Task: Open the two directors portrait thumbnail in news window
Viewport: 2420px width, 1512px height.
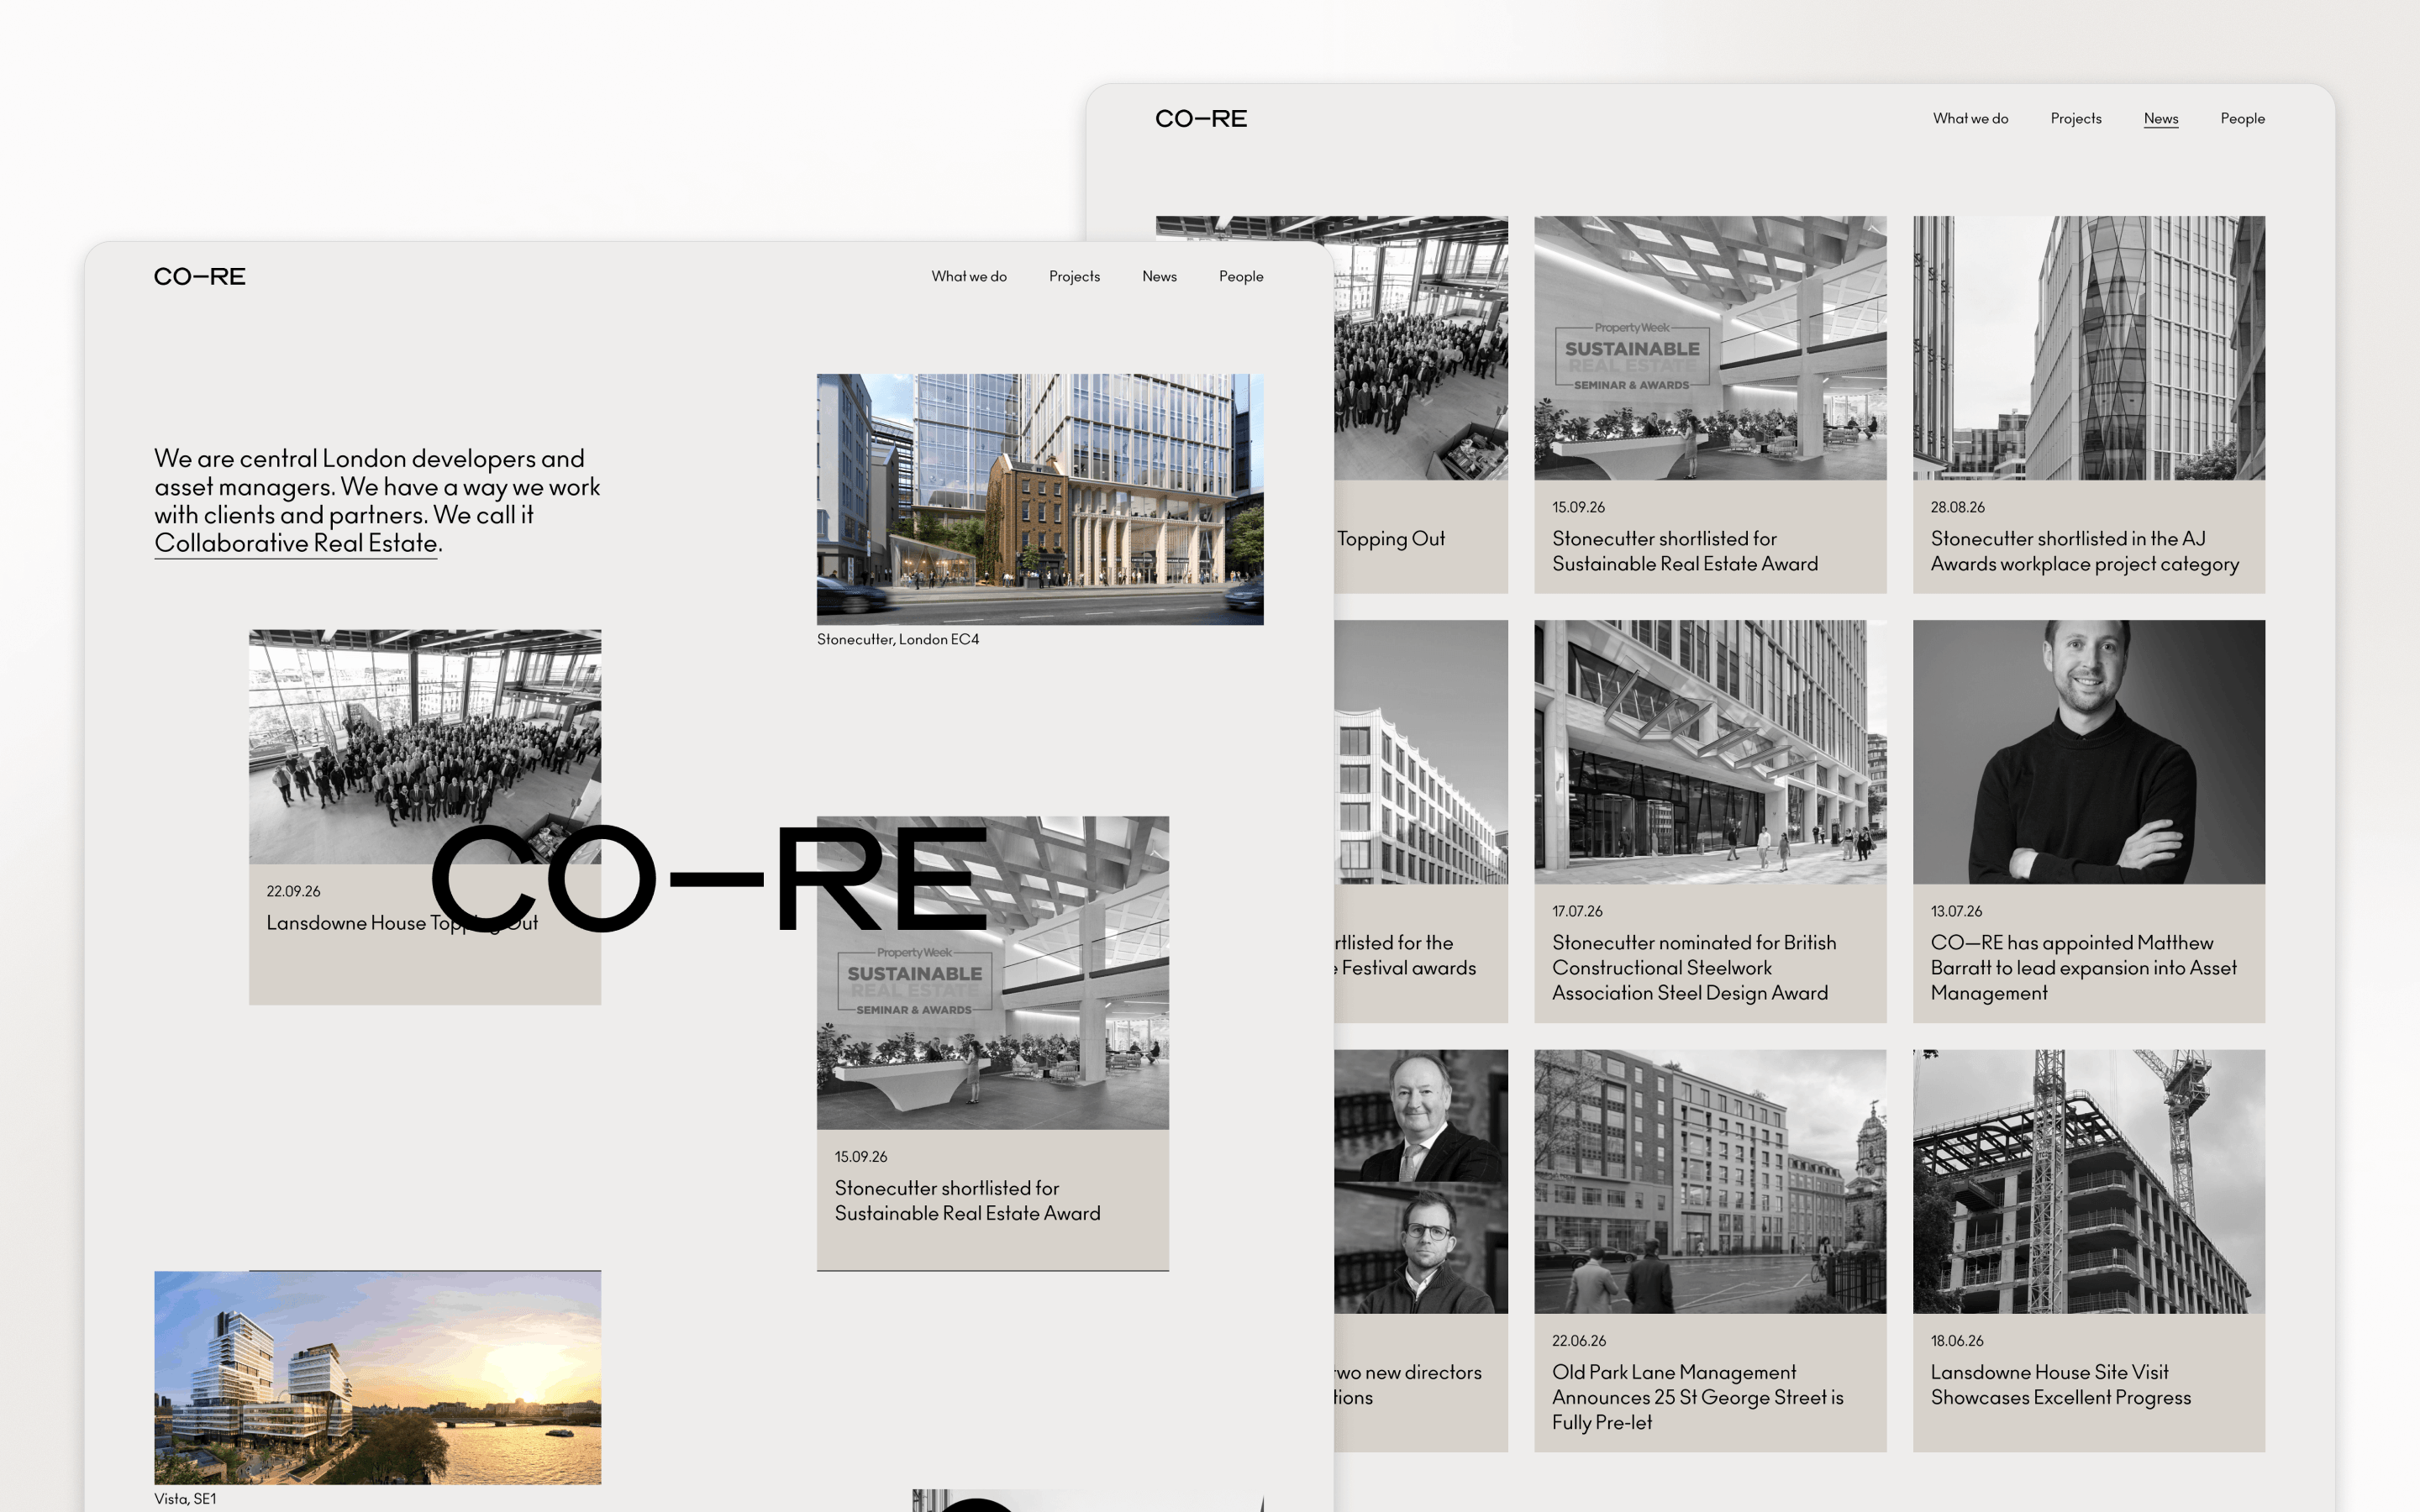Action: coord(1420,1181)
